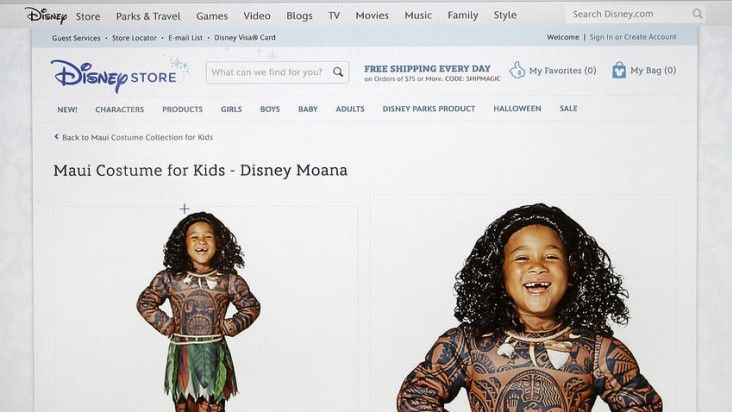Click the Disney logo in top bar

(46, 15)
